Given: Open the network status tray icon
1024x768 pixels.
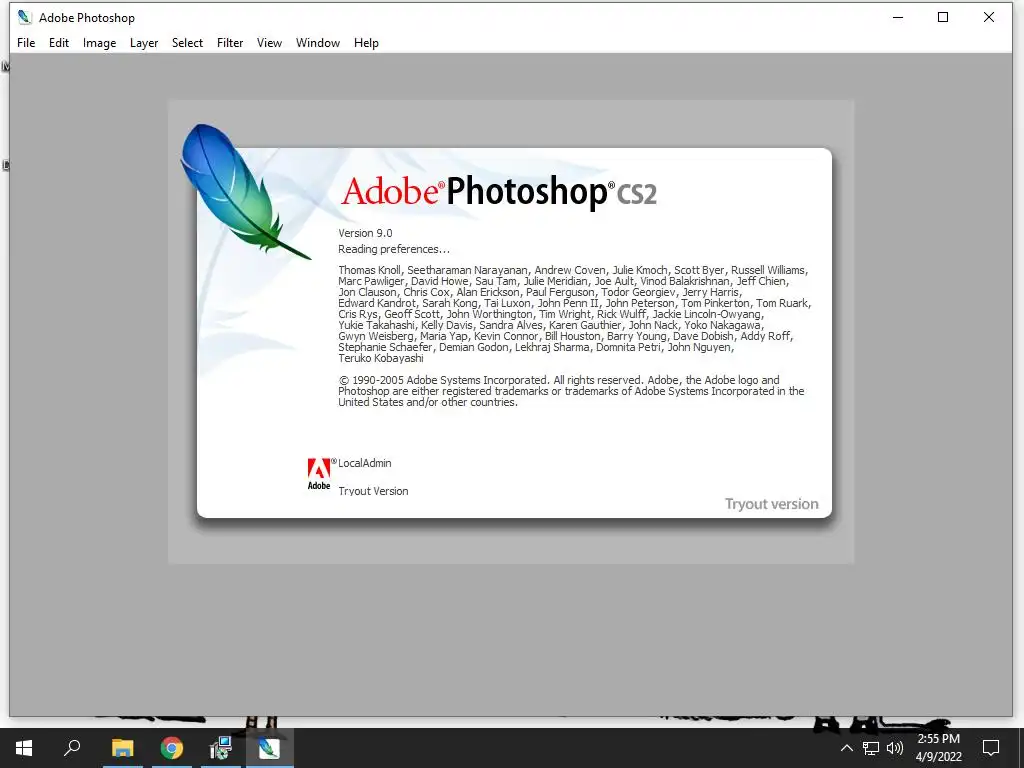Looking at the screenshot, I should coord(871,748).
